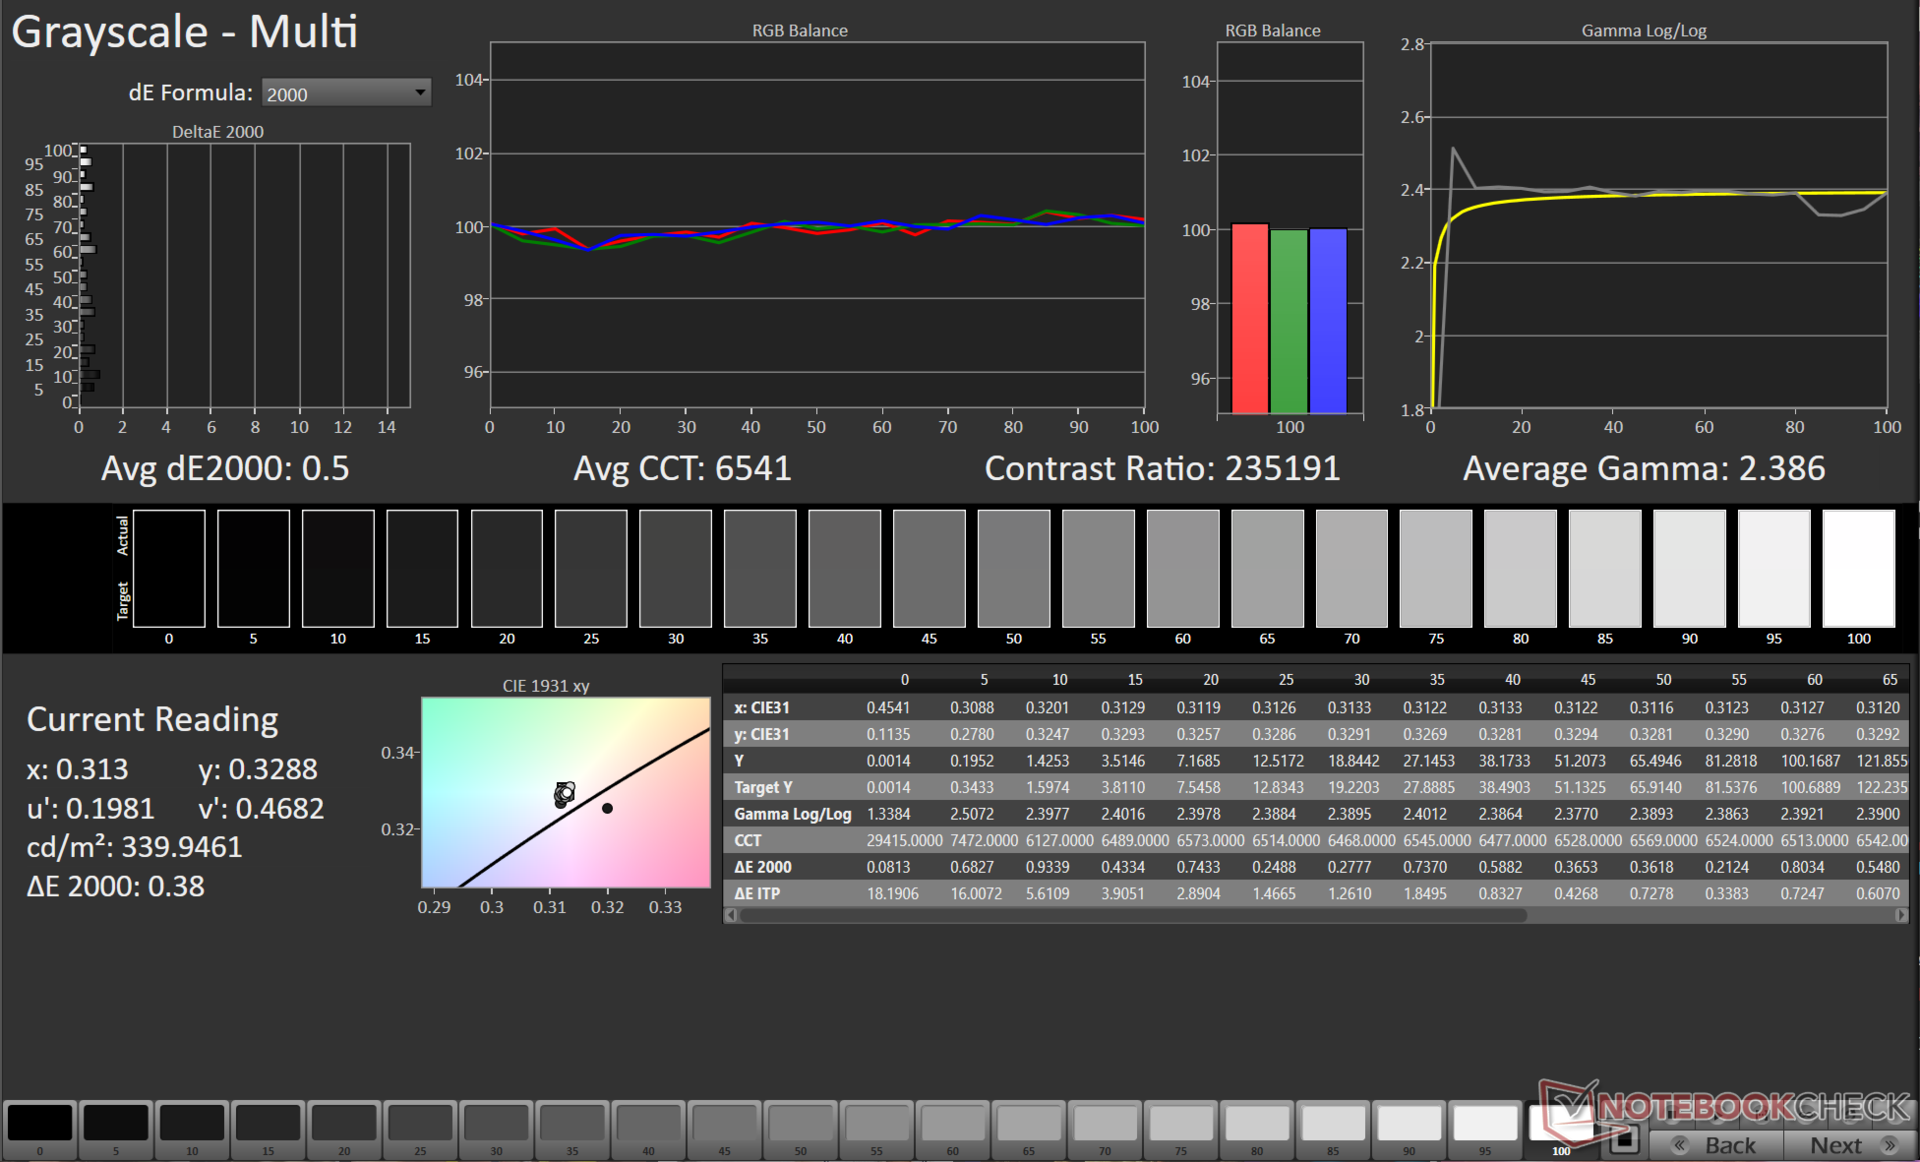Click the 100 Actual/Target white swatch
Viewport: 1920px width, 1162px height.
click(x=1858, y=568)
